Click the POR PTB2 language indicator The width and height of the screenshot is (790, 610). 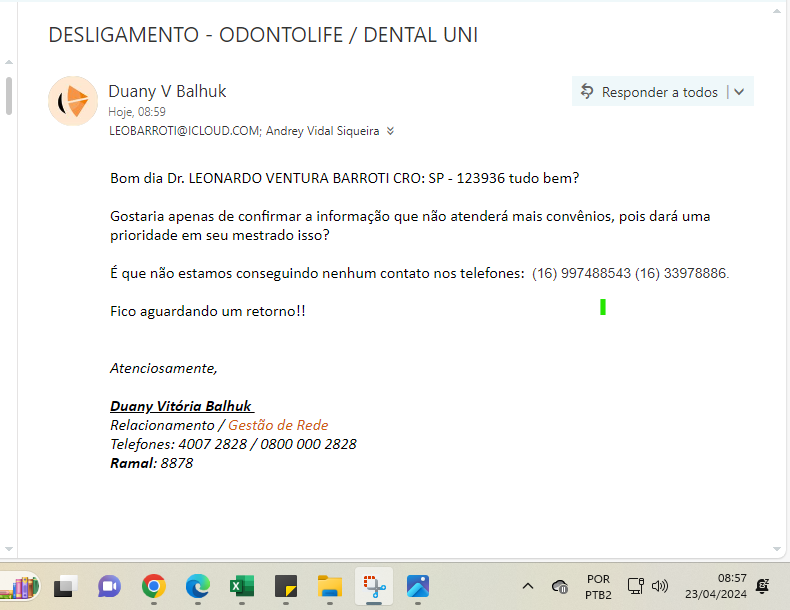point(598,586)
